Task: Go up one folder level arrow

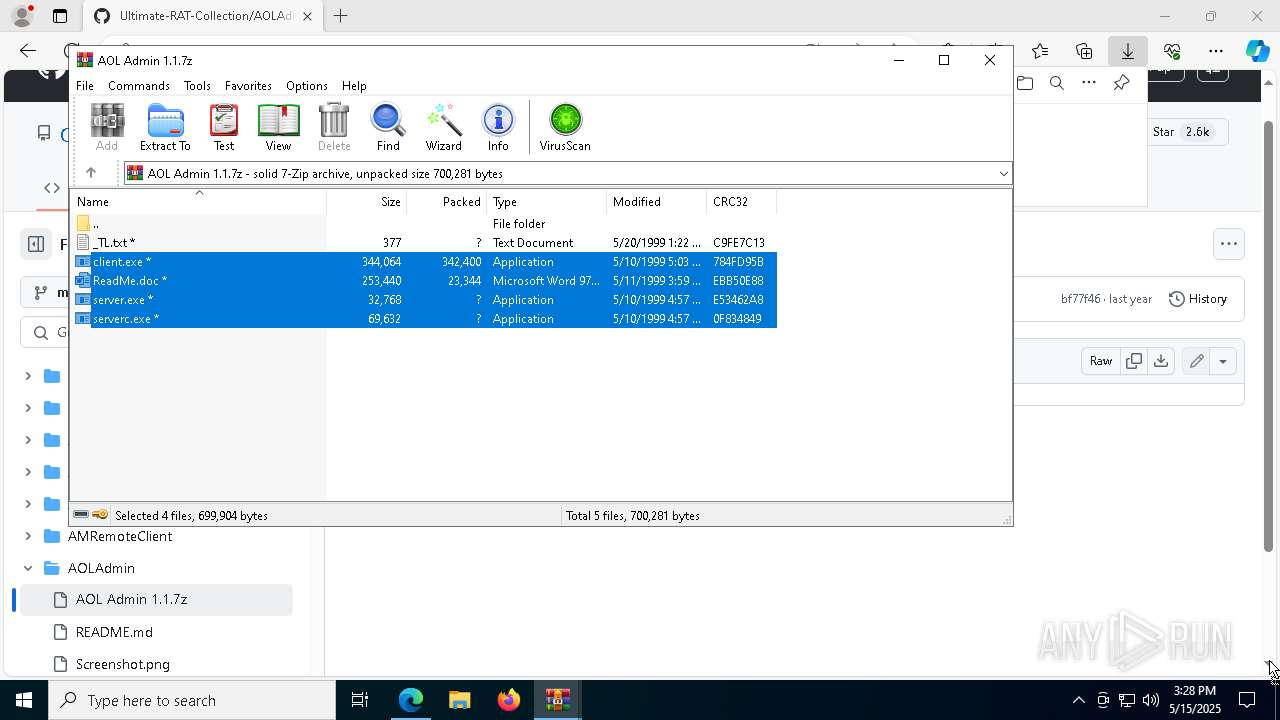Action: [x=91, y=173]
